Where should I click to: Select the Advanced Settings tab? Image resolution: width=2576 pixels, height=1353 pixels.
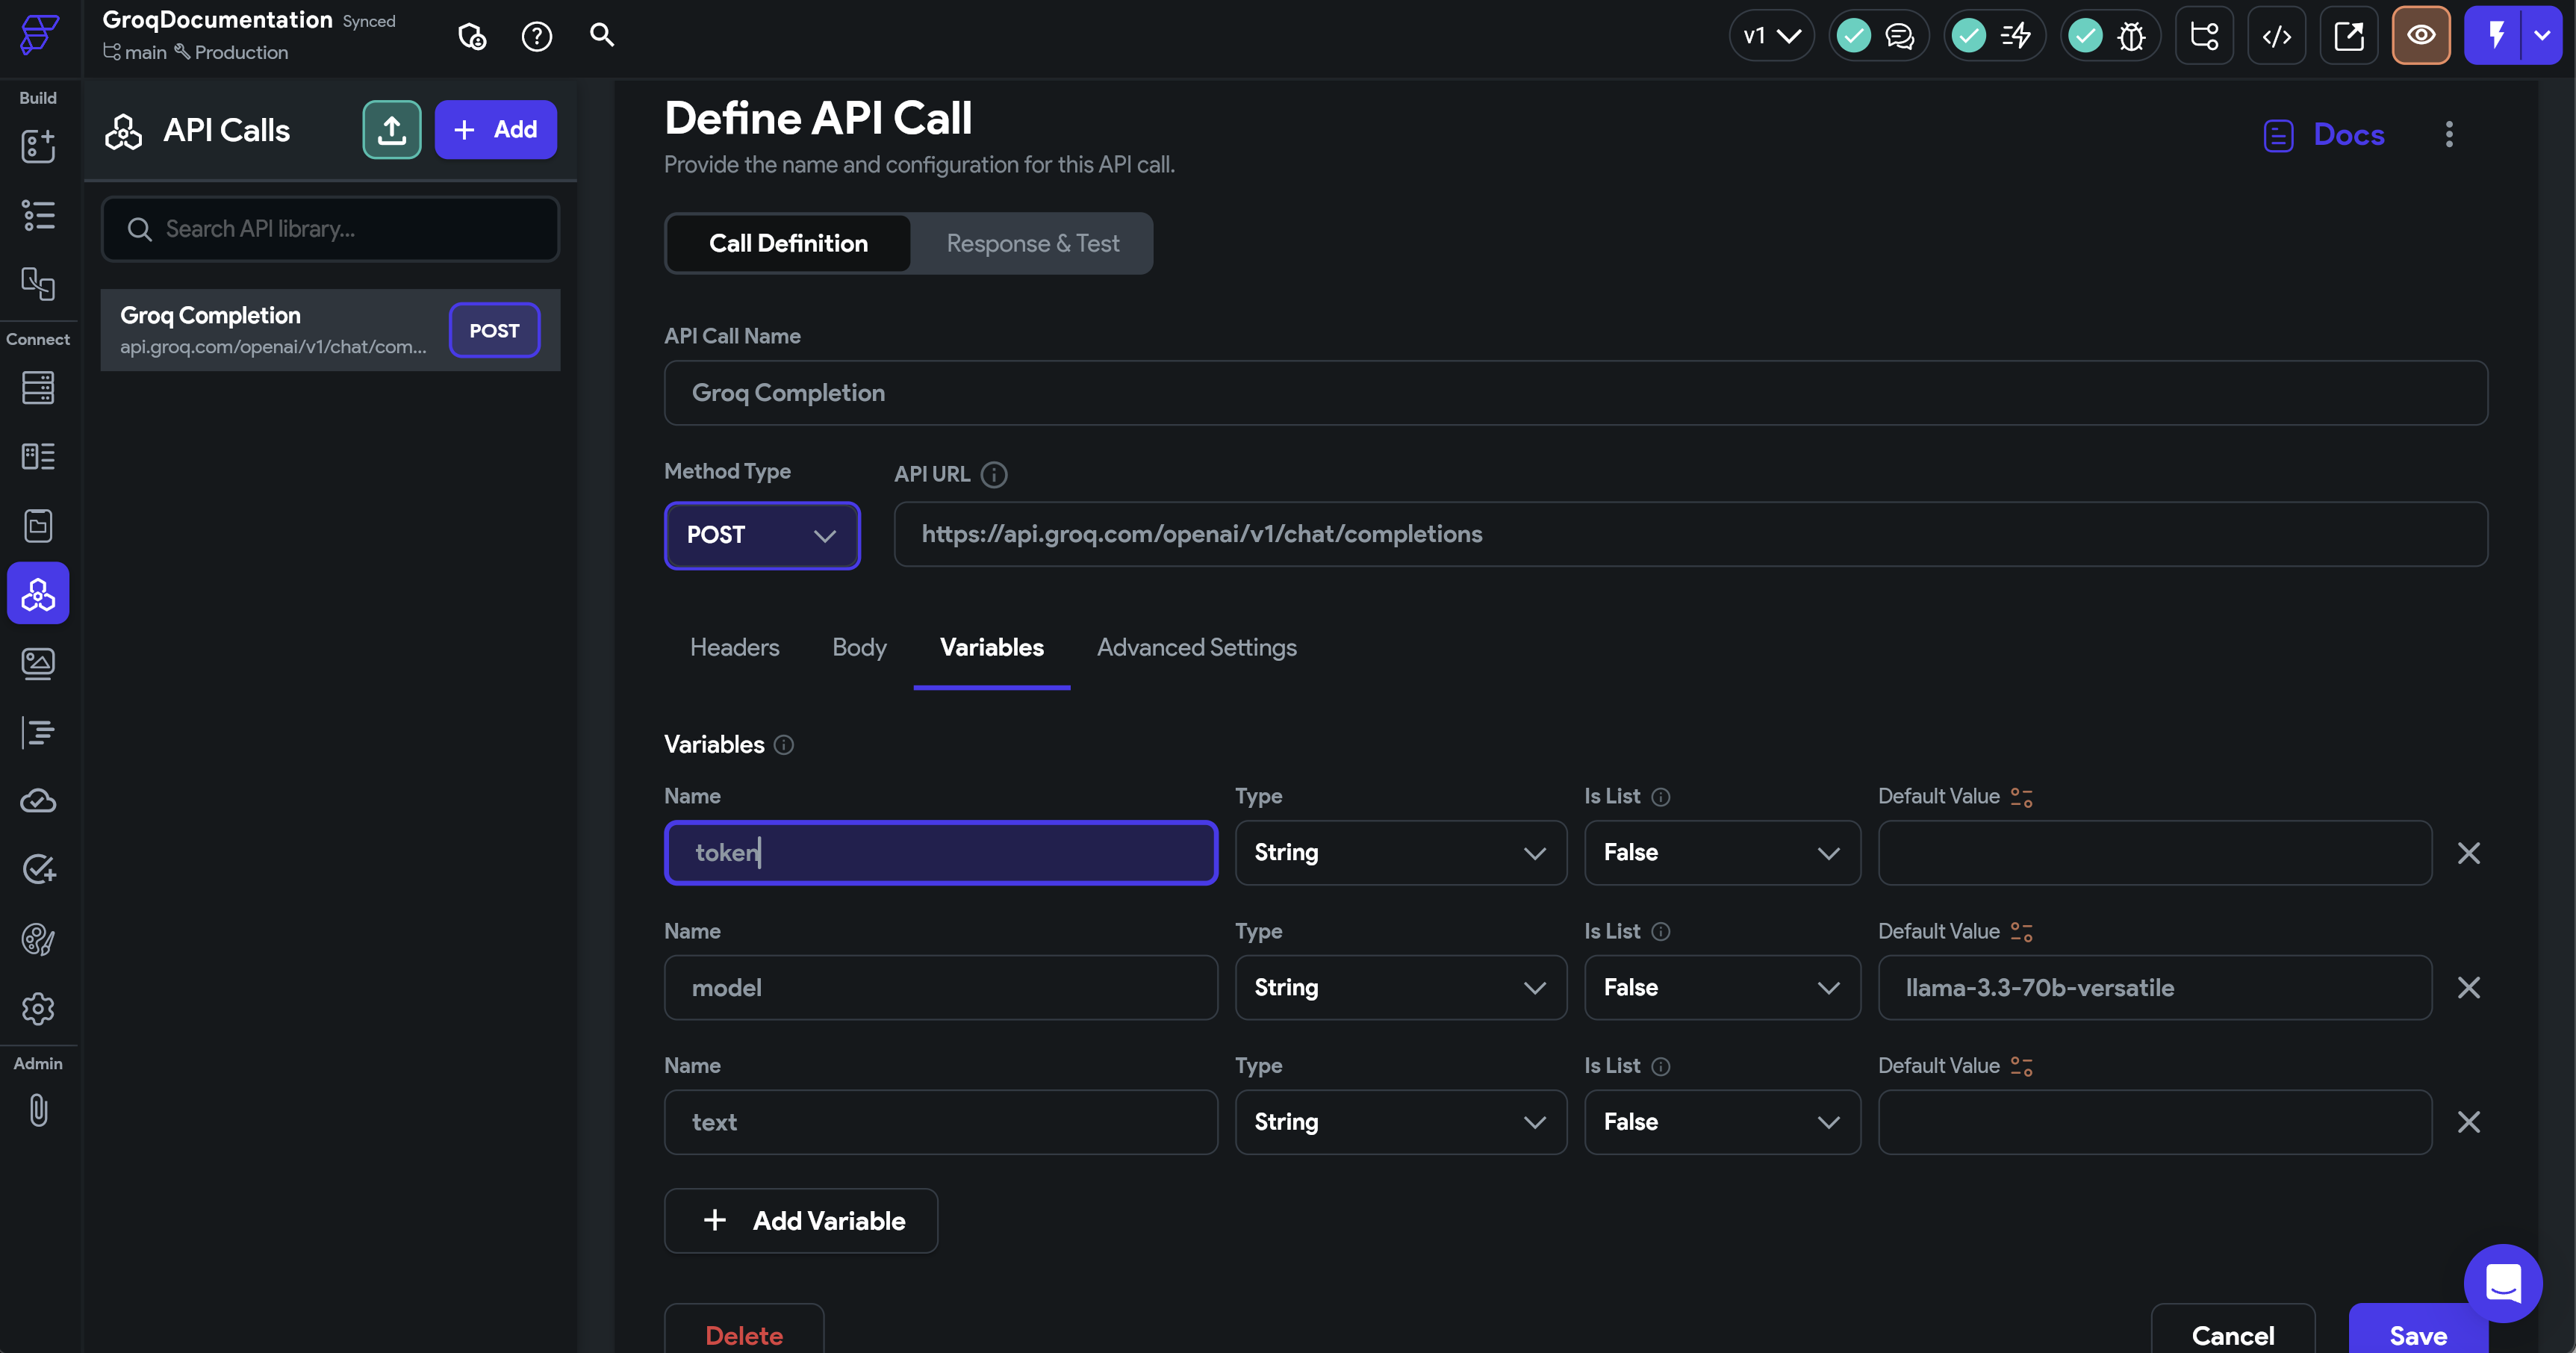(1196, 647)
